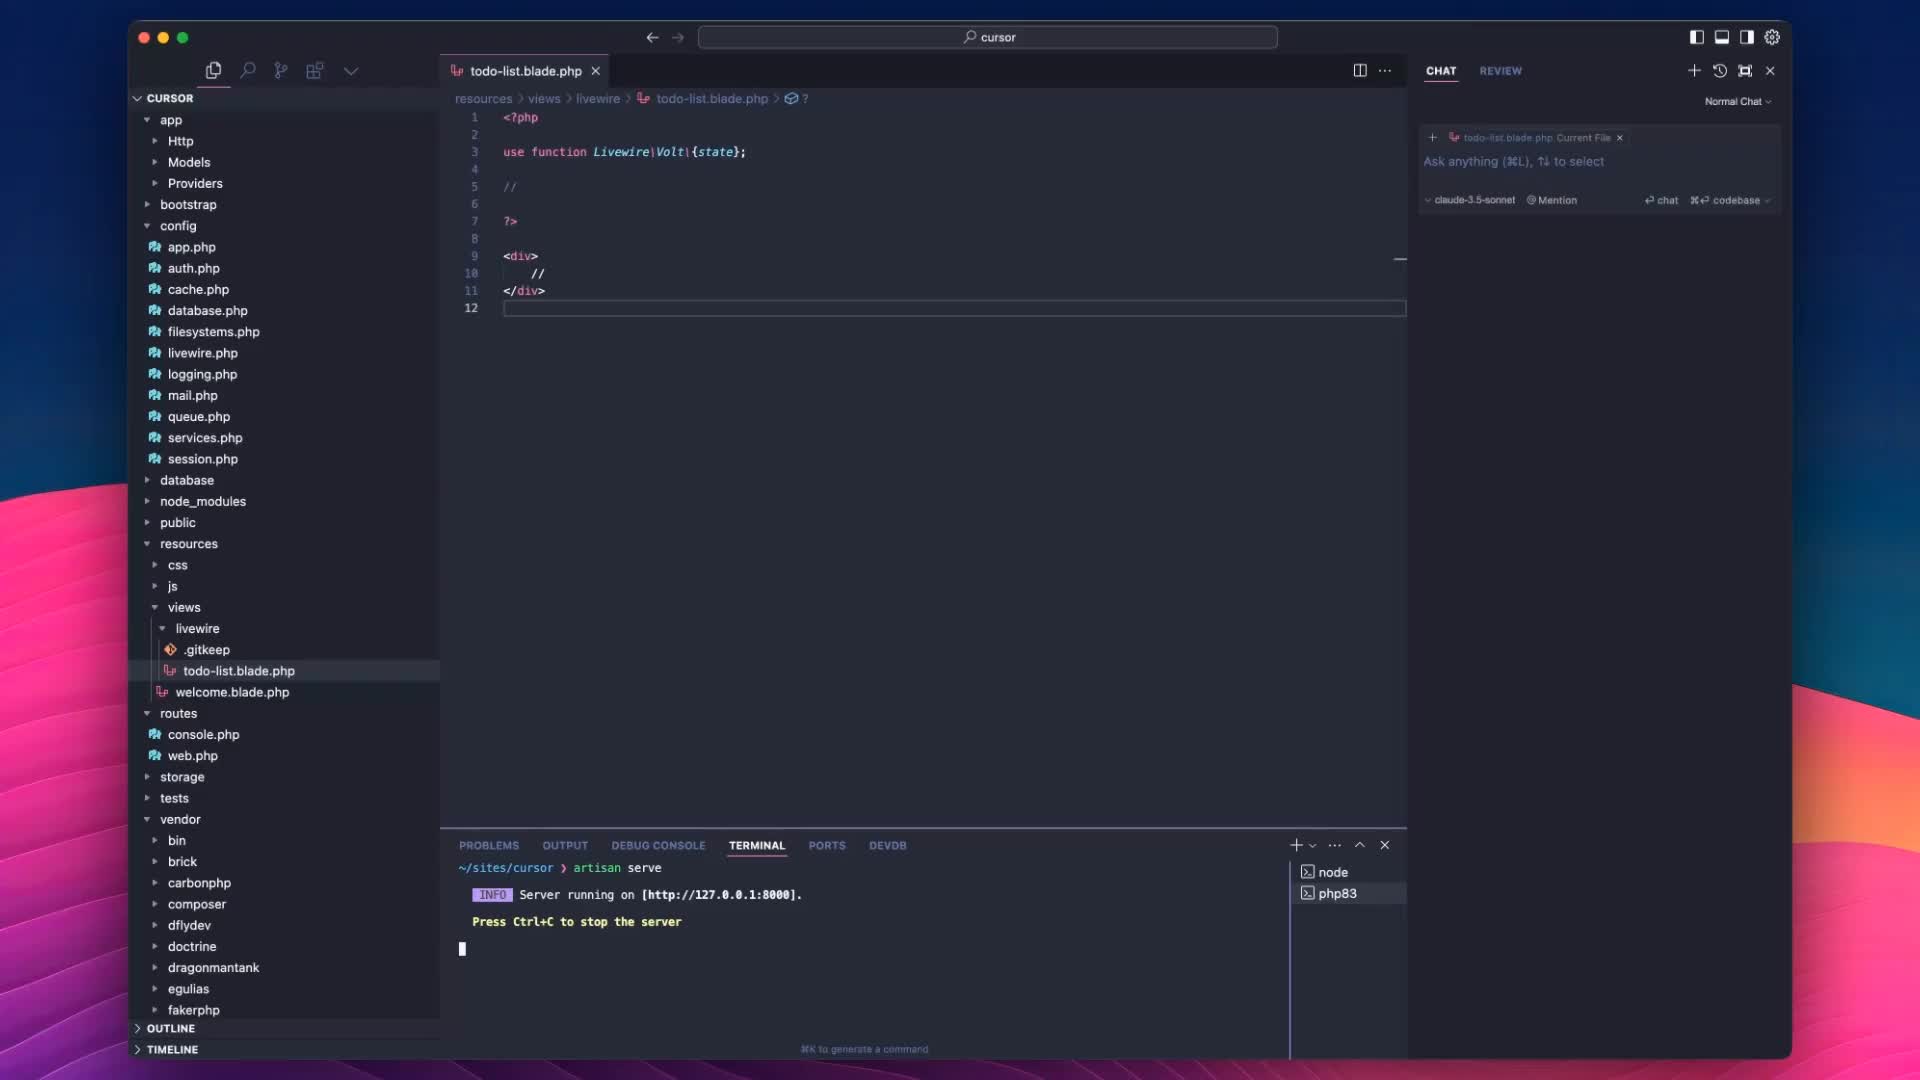
Task: Select the node terminal session
Action: tap(1348, 873)
